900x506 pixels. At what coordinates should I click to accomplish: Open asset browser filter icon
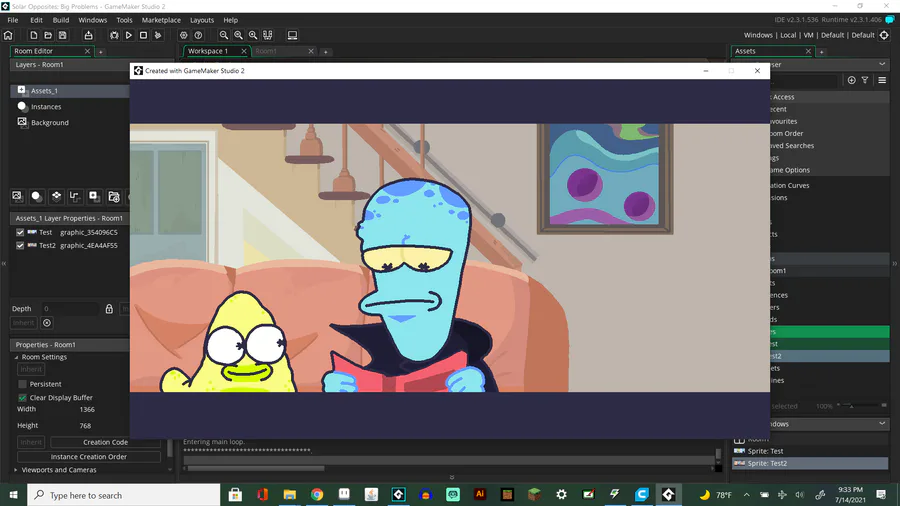point(865,80)
